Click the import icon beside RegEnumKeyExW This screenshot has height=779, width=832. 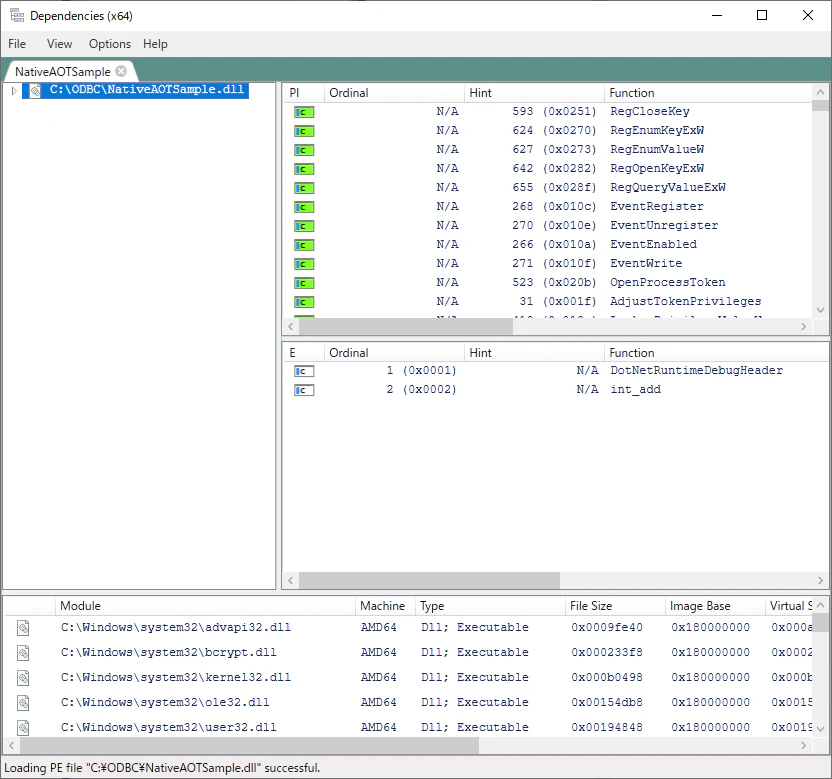304,131
